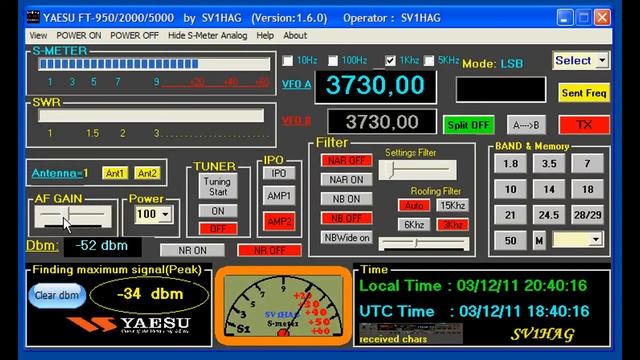Click the NR ON button
Screen dimensions: 640x360
(x=192, y=251)
